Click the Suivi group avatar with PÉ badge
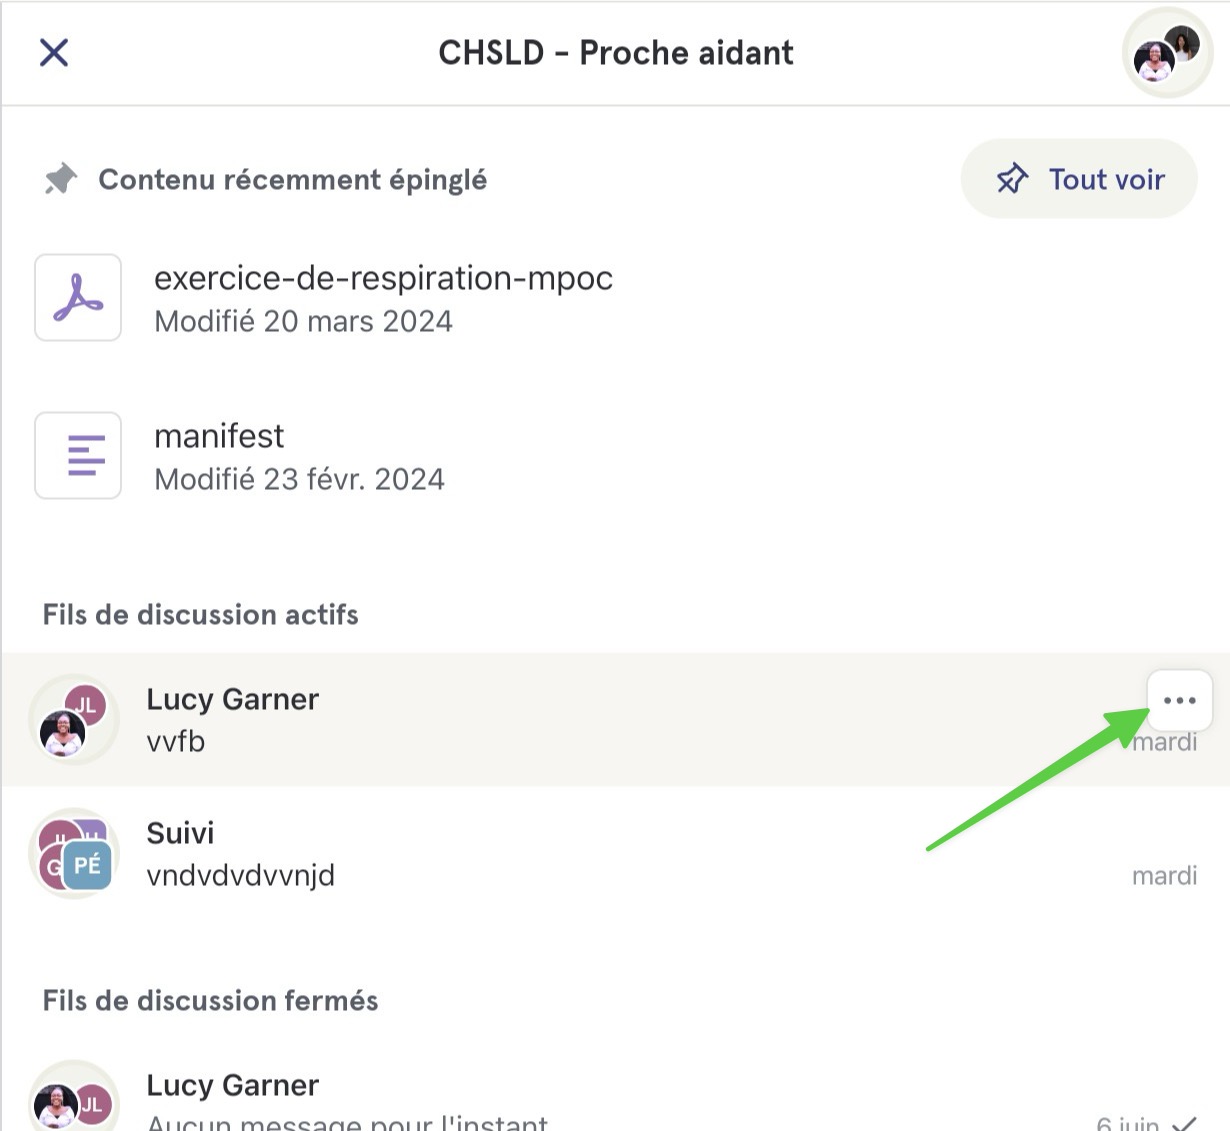This screenshot has width=1230, height=1131. coord(74,853)
